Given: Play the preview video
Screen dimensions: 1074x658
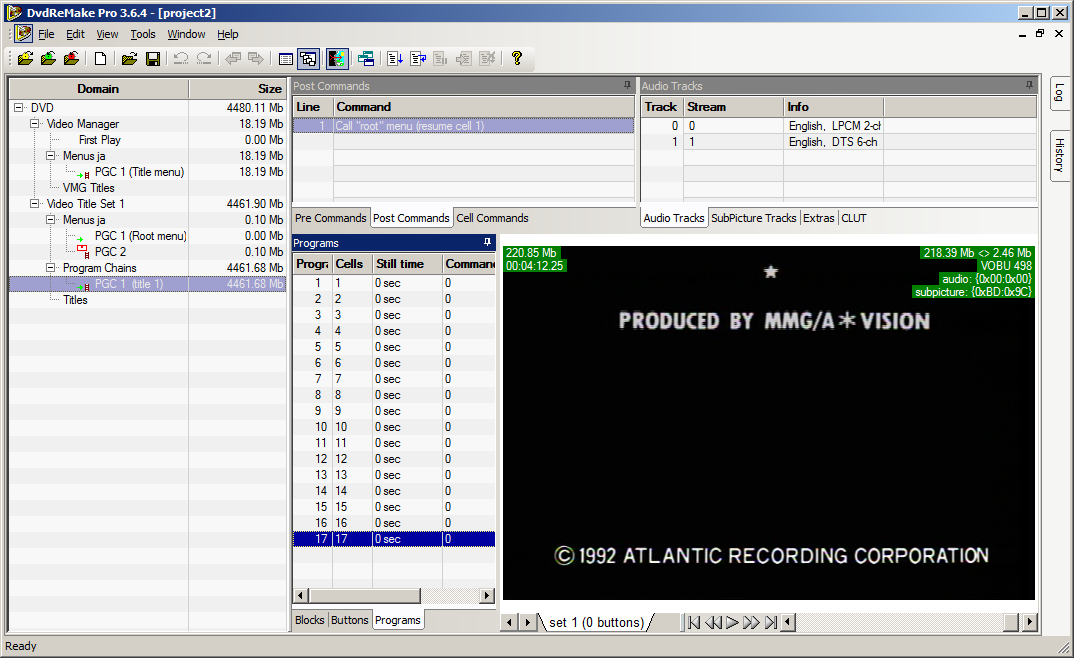Looking at the screenshot, I should click(x=732, y=622).
